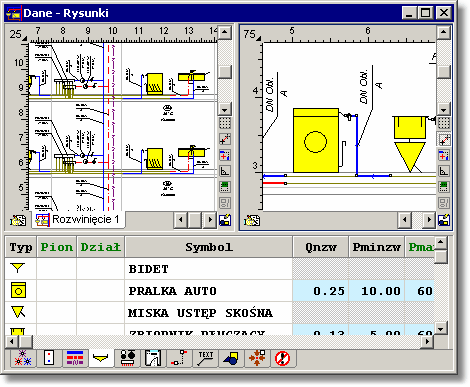
Task: Click the yellow-blue properties icon under overview pane toolbar
Action: [225, 220]
